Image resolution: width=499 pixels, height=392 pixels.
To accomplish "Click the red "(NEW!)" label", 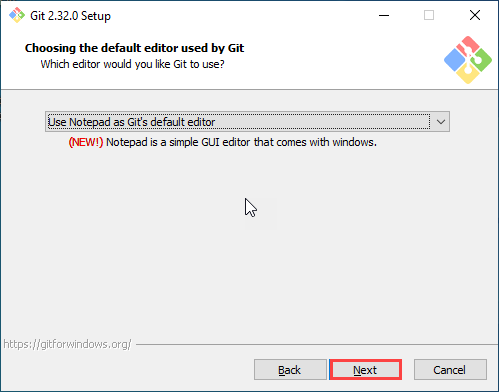I will pos(86,142).
